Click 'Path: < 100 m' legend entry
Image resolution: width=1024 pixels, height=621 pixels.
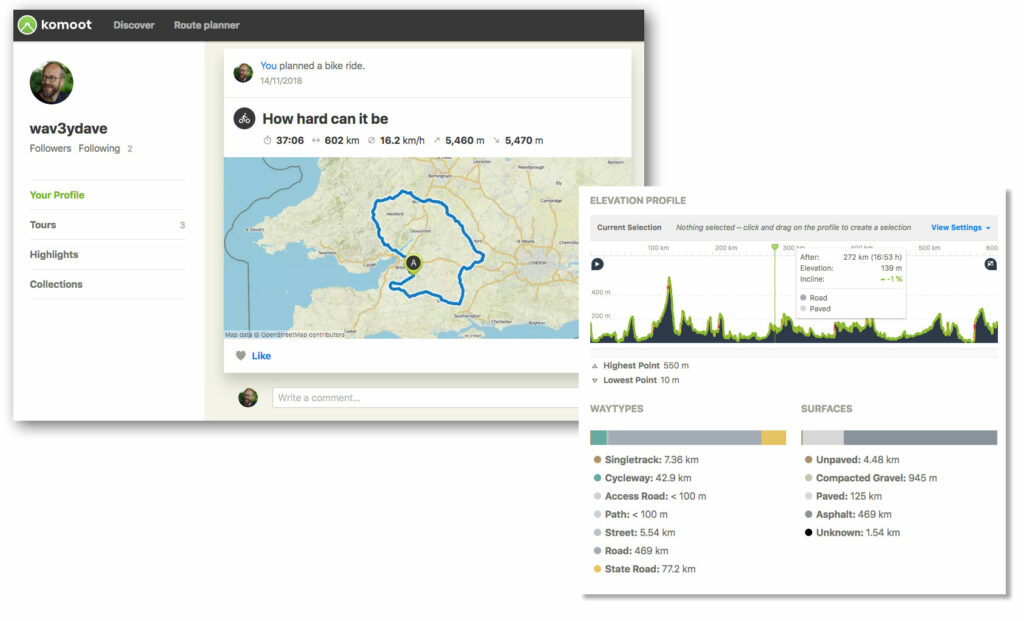coord(630,515)
